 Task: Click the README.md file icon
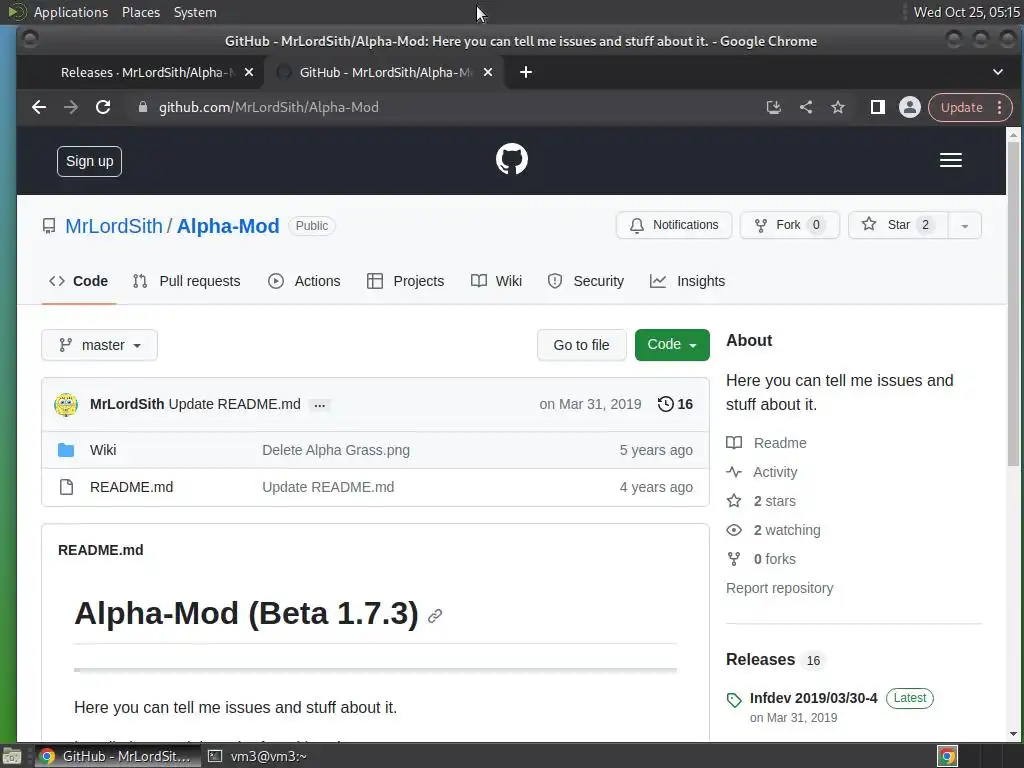(x=66, y=487)
